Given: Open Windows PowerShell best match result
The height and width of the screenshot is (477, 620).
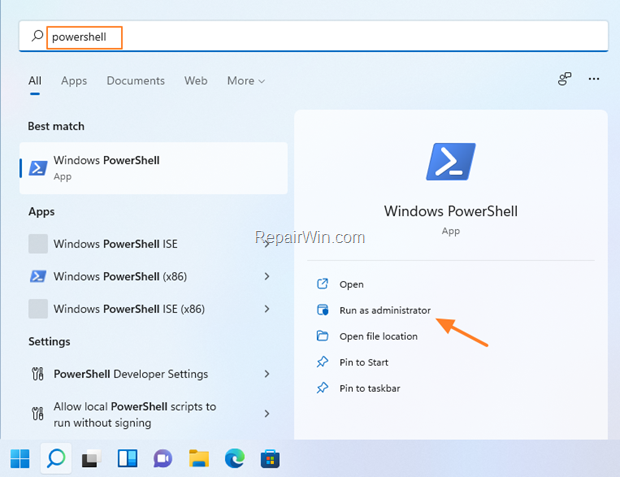Looking at the screenshot, I should click(153, 168).
